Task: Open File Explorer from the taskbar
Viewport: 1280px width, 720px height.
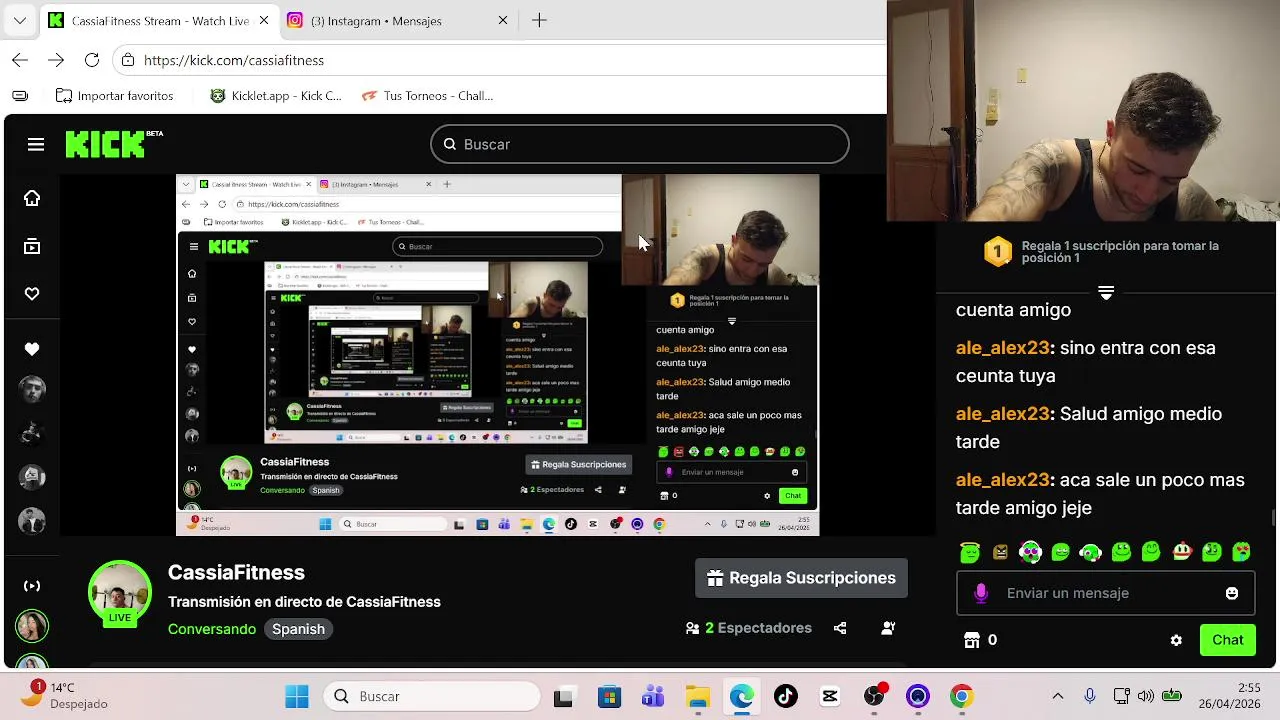Action: (698, 696)
